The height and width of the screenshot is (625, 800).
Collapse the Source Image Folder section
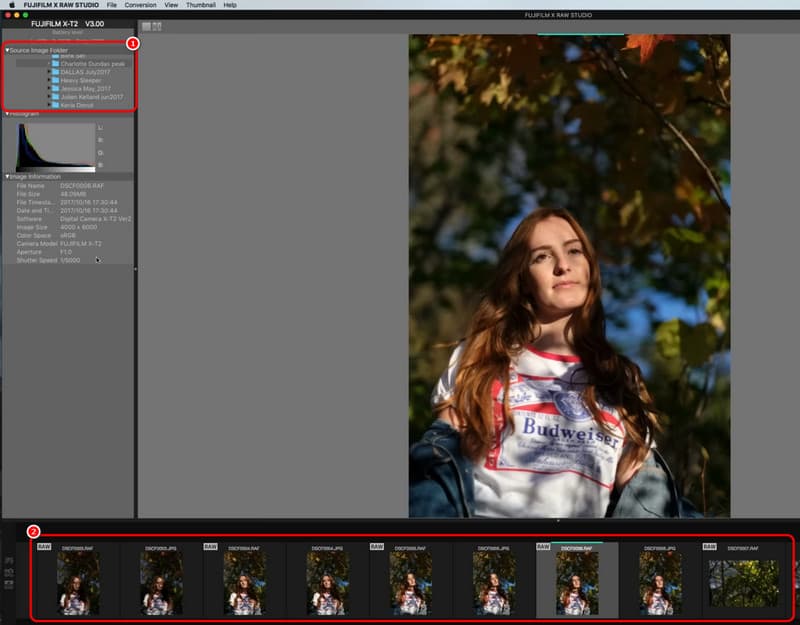pos(7,50)
